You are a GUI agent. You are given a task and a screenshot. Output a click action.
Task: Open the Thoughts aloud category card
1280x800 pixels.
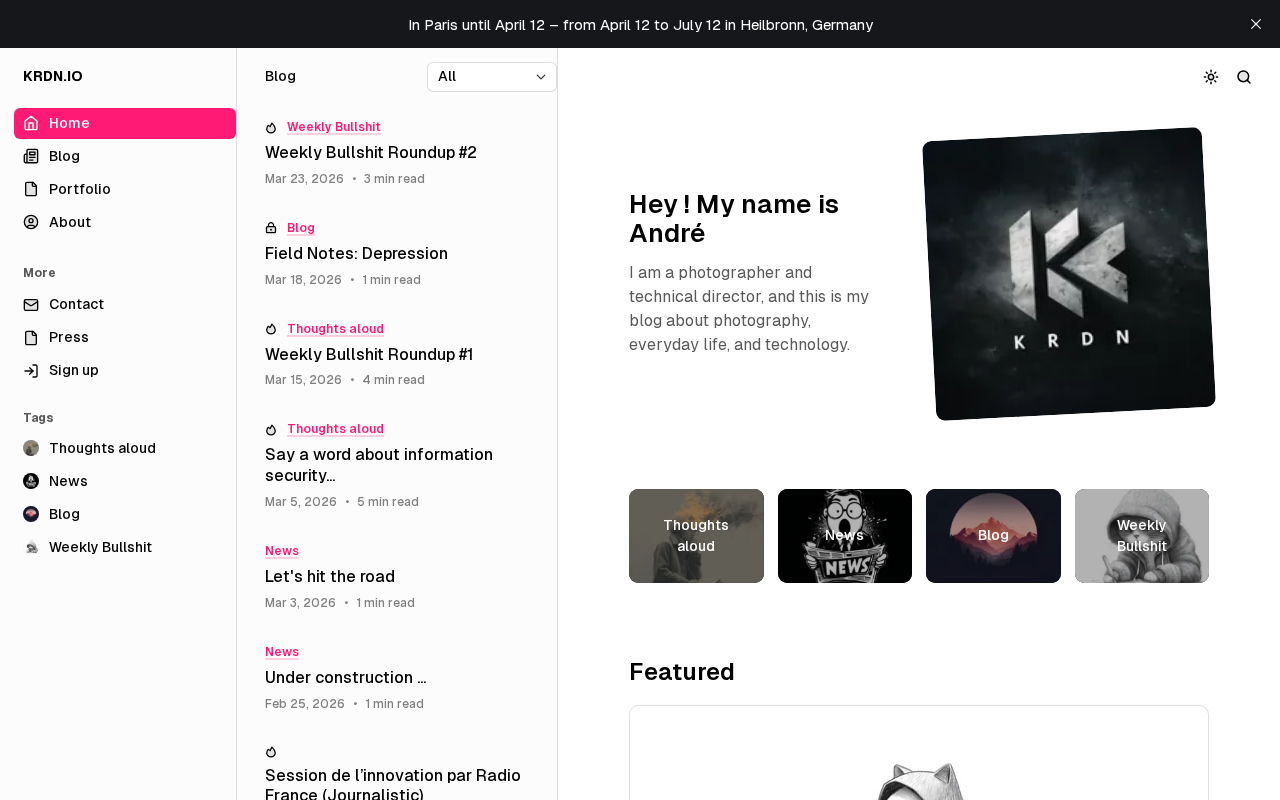pos(696,536)
